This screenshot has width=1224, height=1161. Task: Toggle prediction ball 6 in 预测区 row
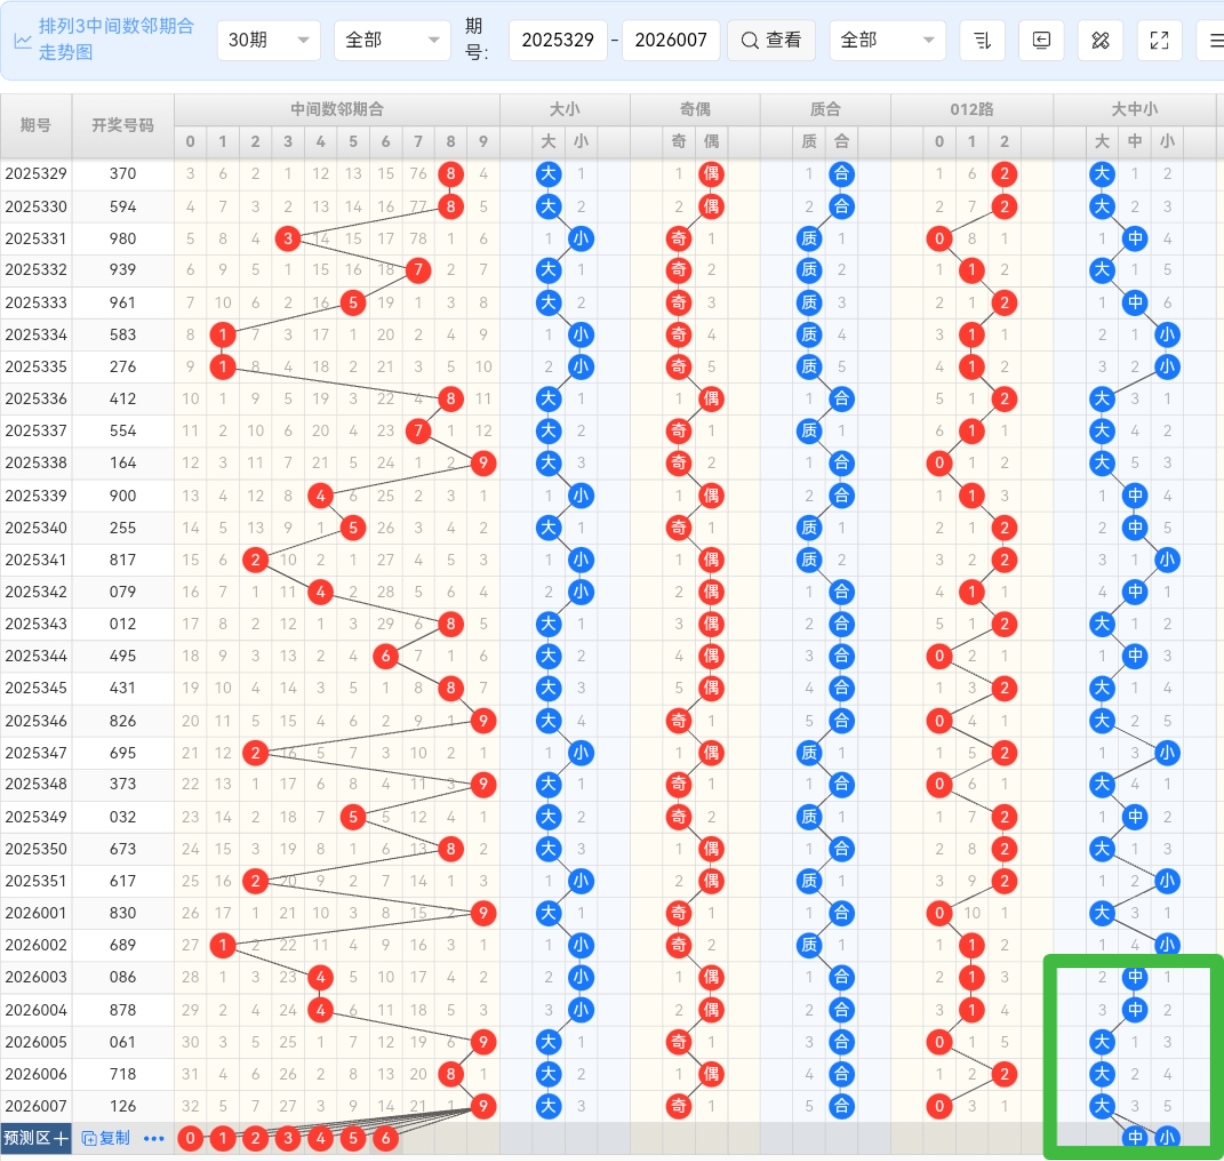point(386,1138)
